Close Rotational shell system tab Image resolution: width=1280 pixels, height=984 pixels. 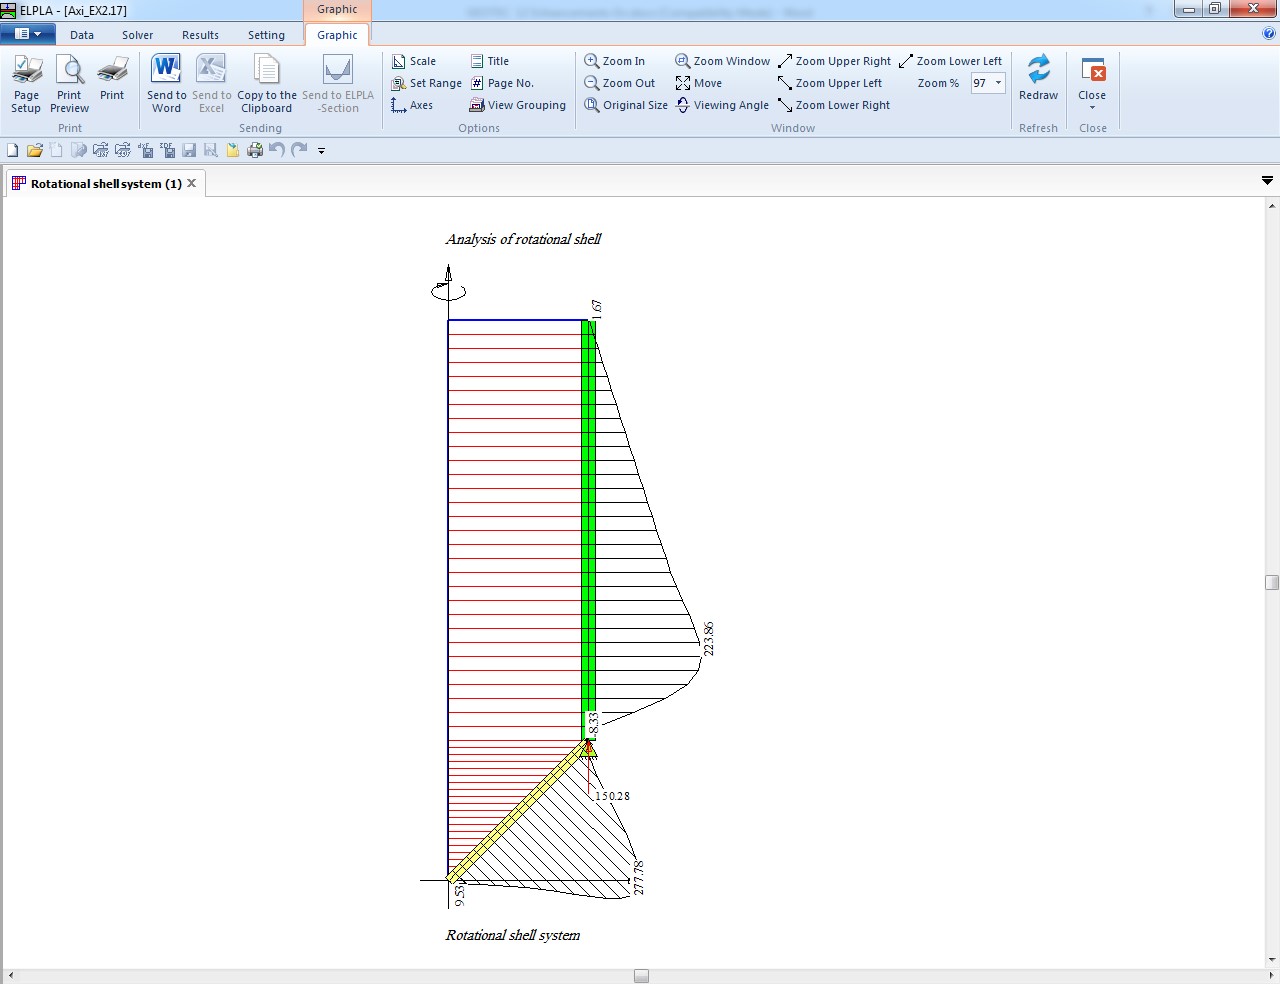pos(192,183)
